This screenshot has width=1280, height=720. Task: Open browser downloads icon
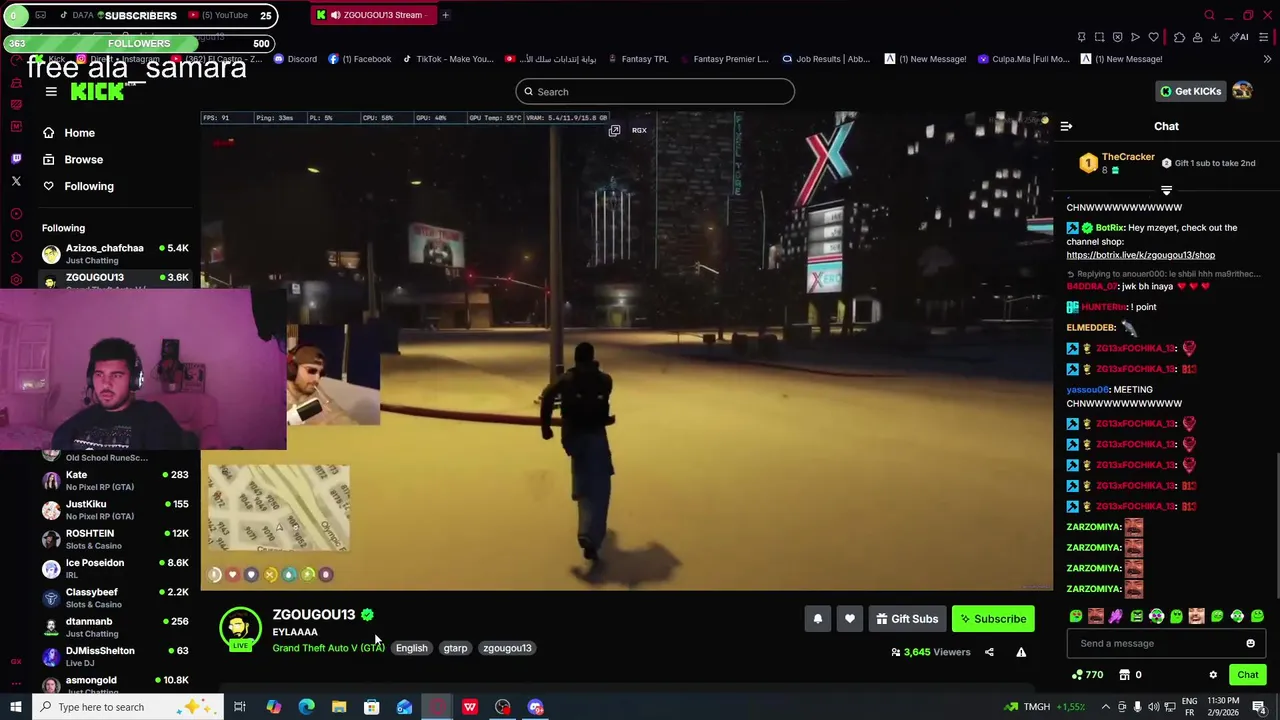[1215, 37]
